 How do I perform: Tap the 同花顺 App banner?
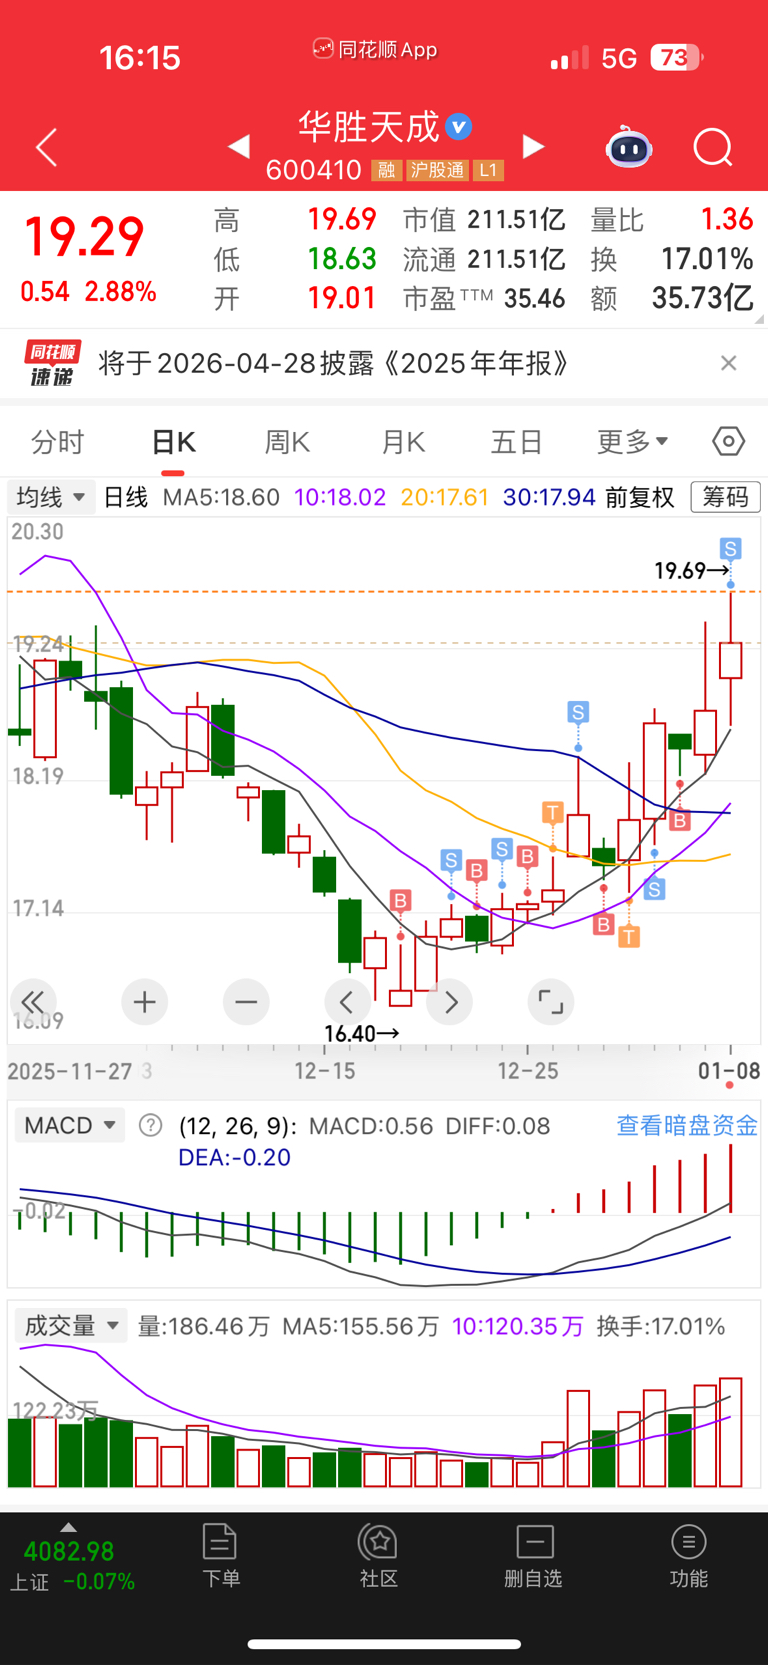375,49
